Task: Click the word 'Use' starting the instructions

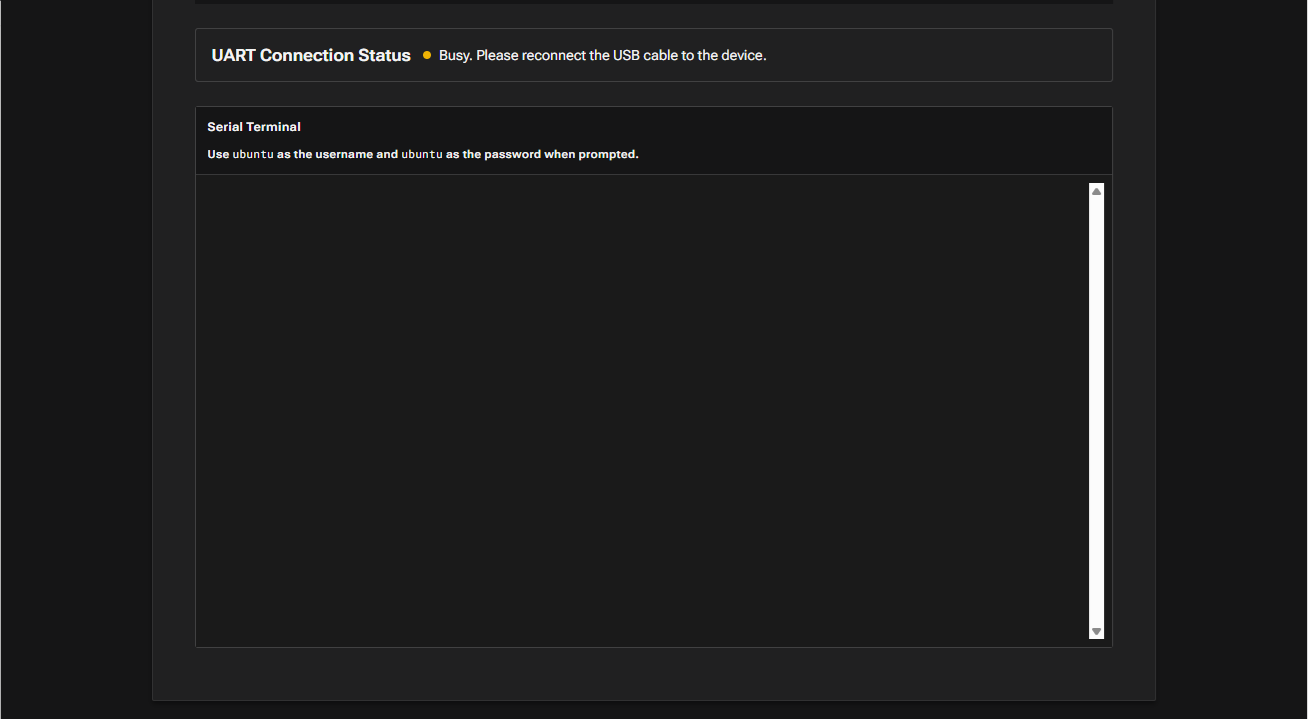Action: [218, 155]
